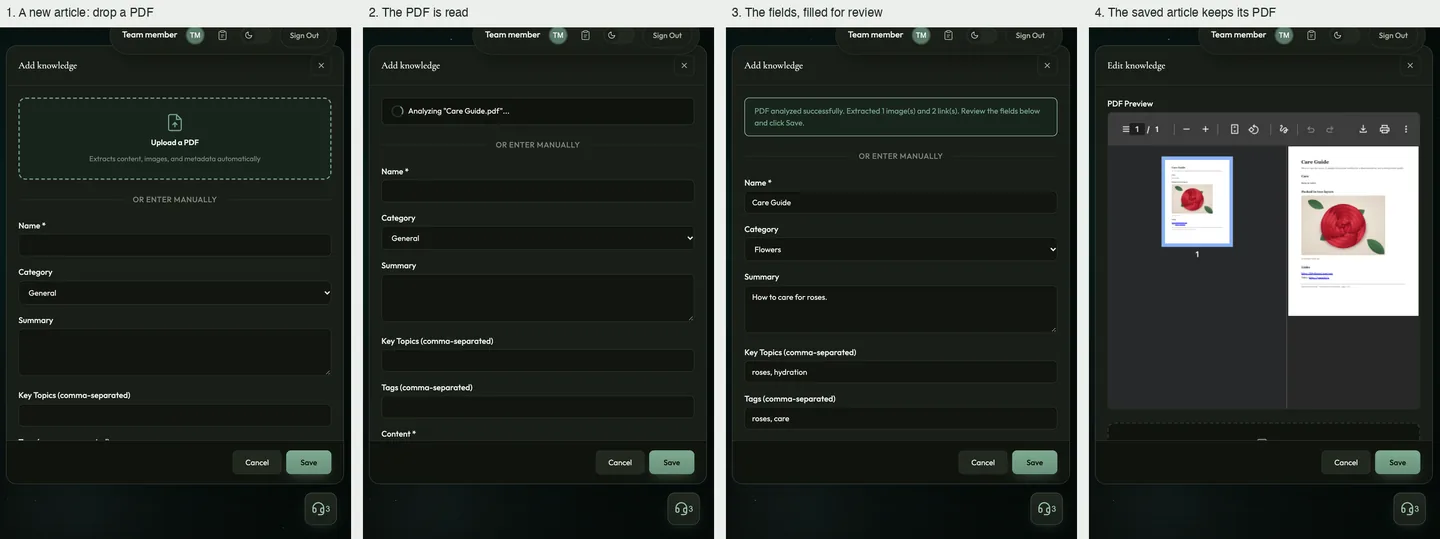Close the step 3 Add knowledge dialog
This screenshot has width=1440, height=539.
(x=1047, y=65)
